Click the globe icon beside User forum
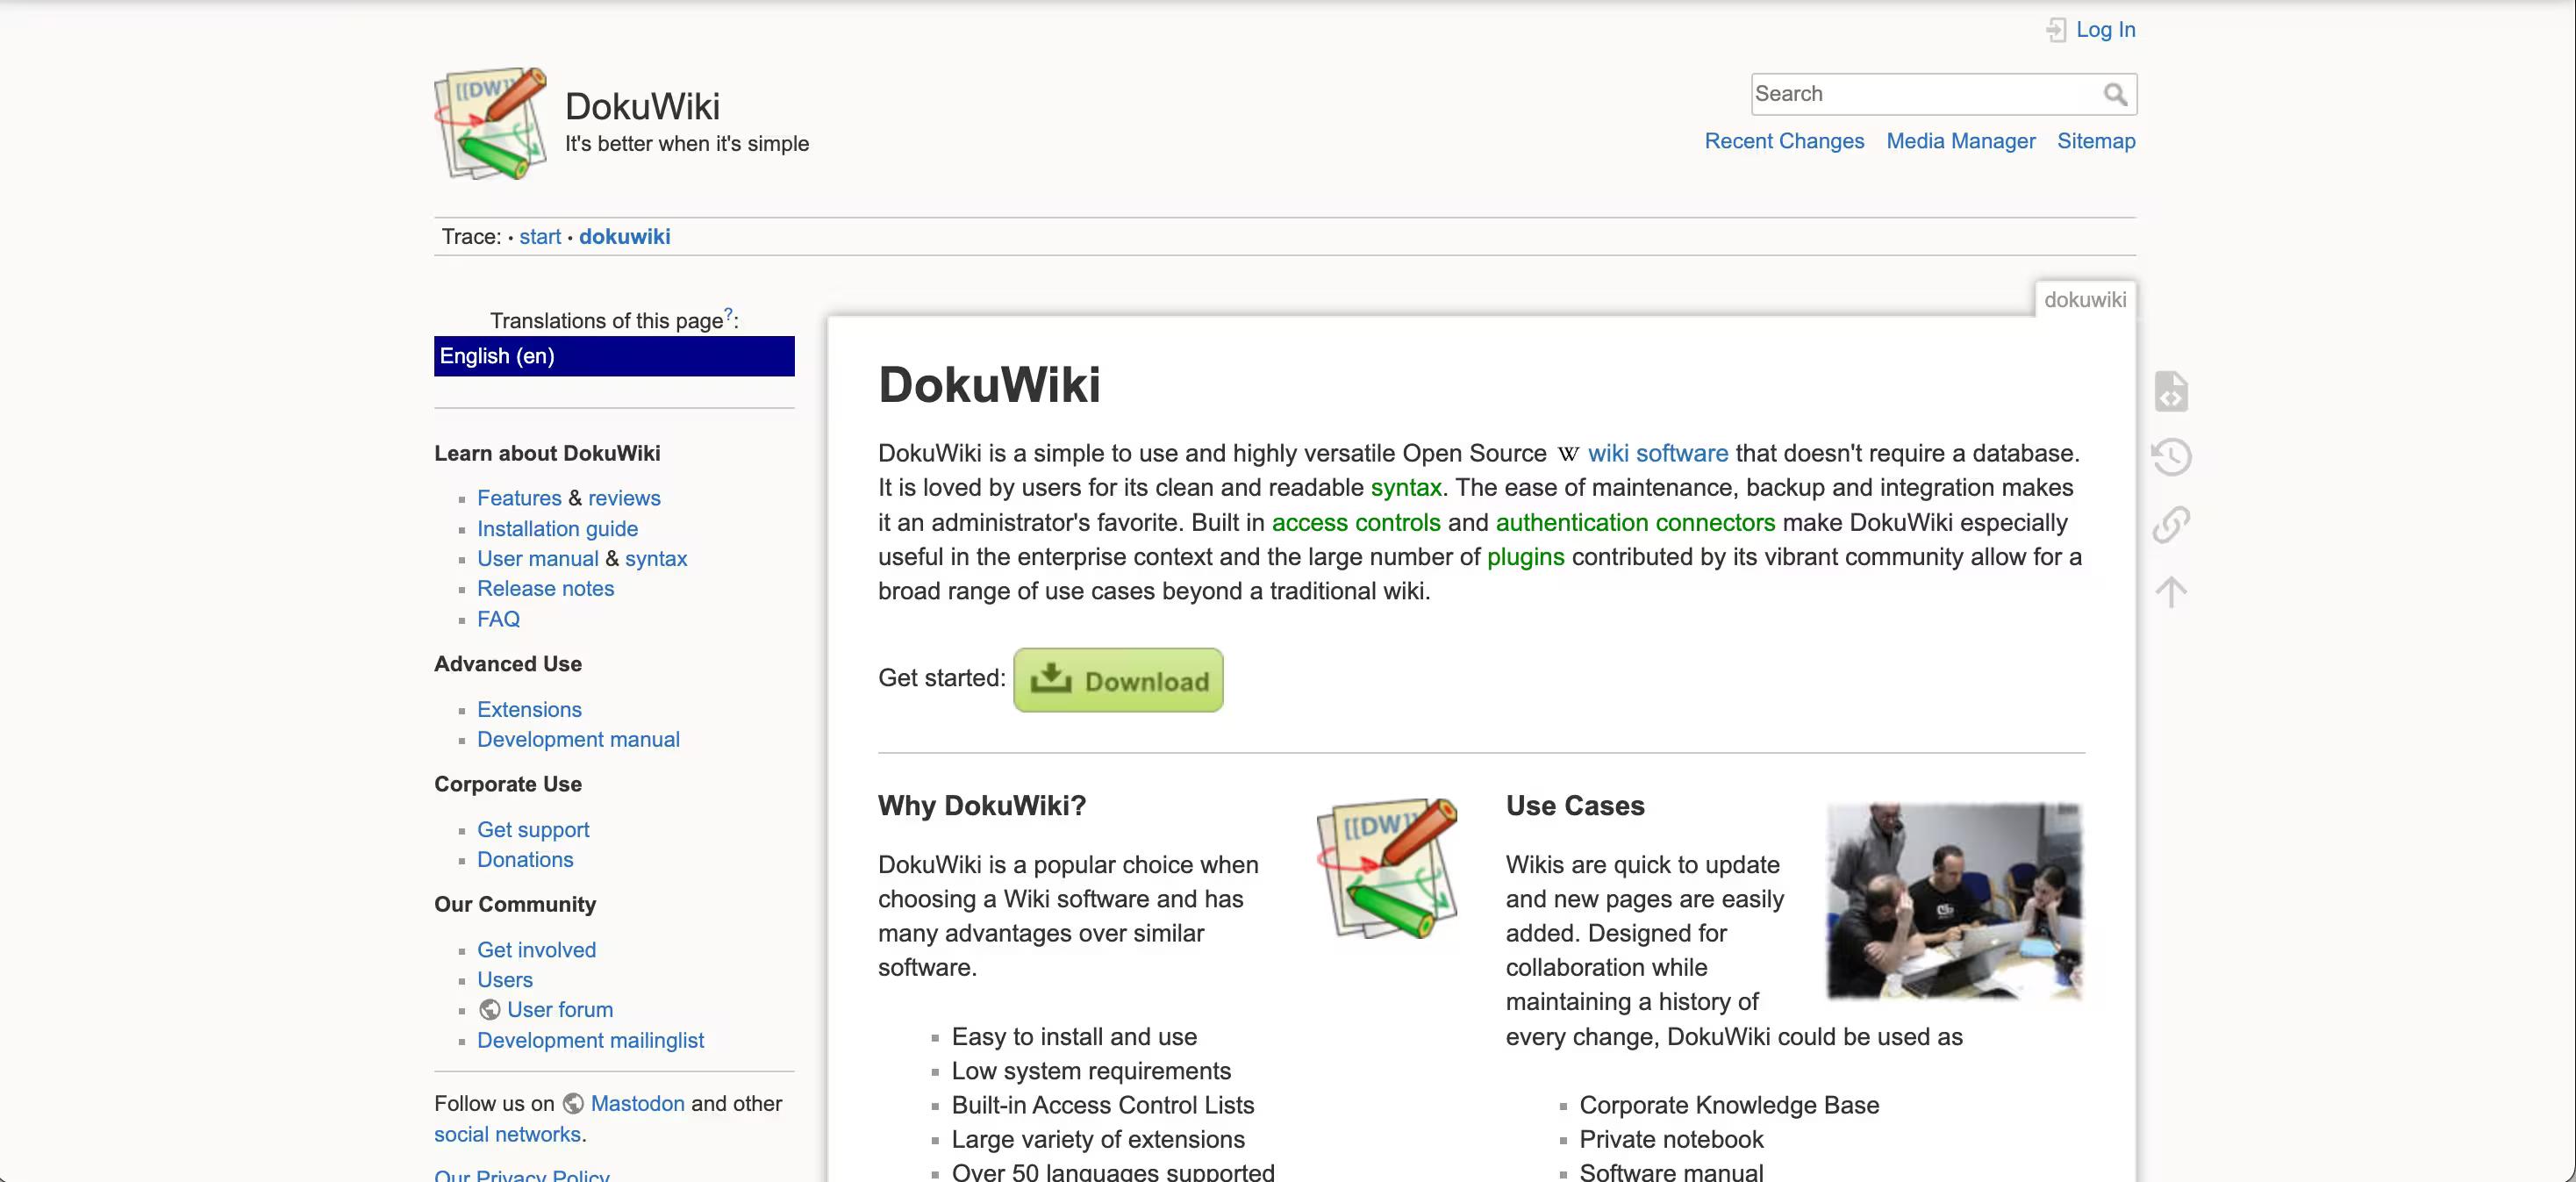The height and width of the screenshot is (1182, 2576). click(x=490, y=1010)
